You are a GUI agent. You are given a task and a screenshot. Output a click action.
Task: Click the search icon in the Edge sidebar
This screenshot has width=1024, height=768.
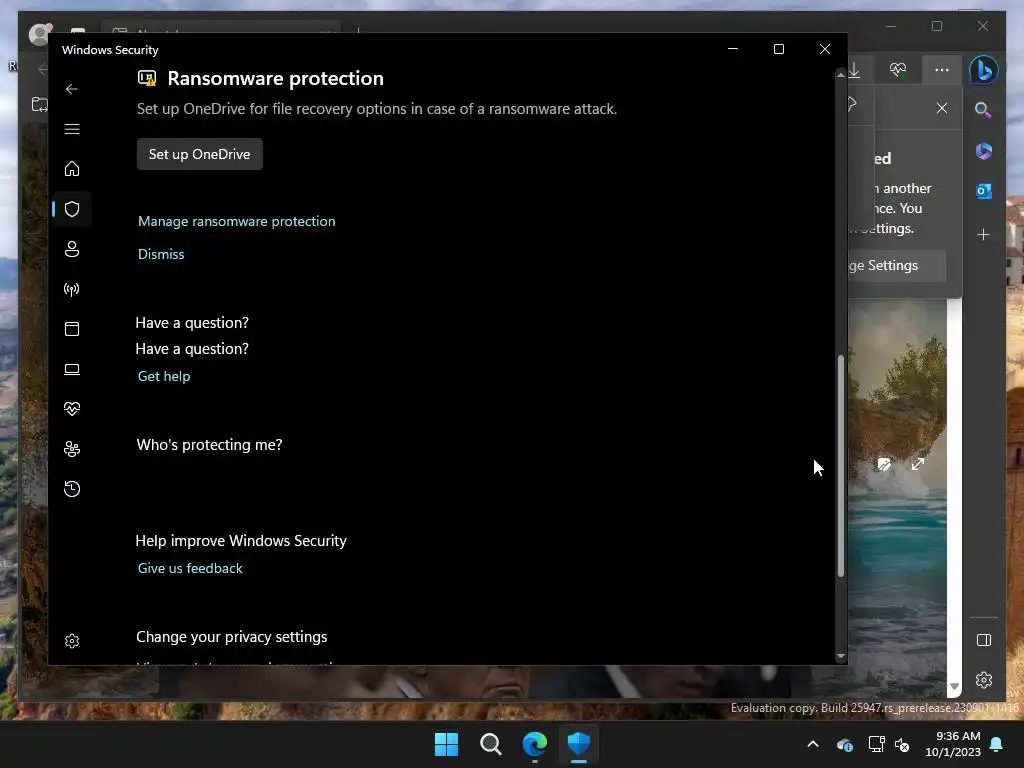click(983, 110)
